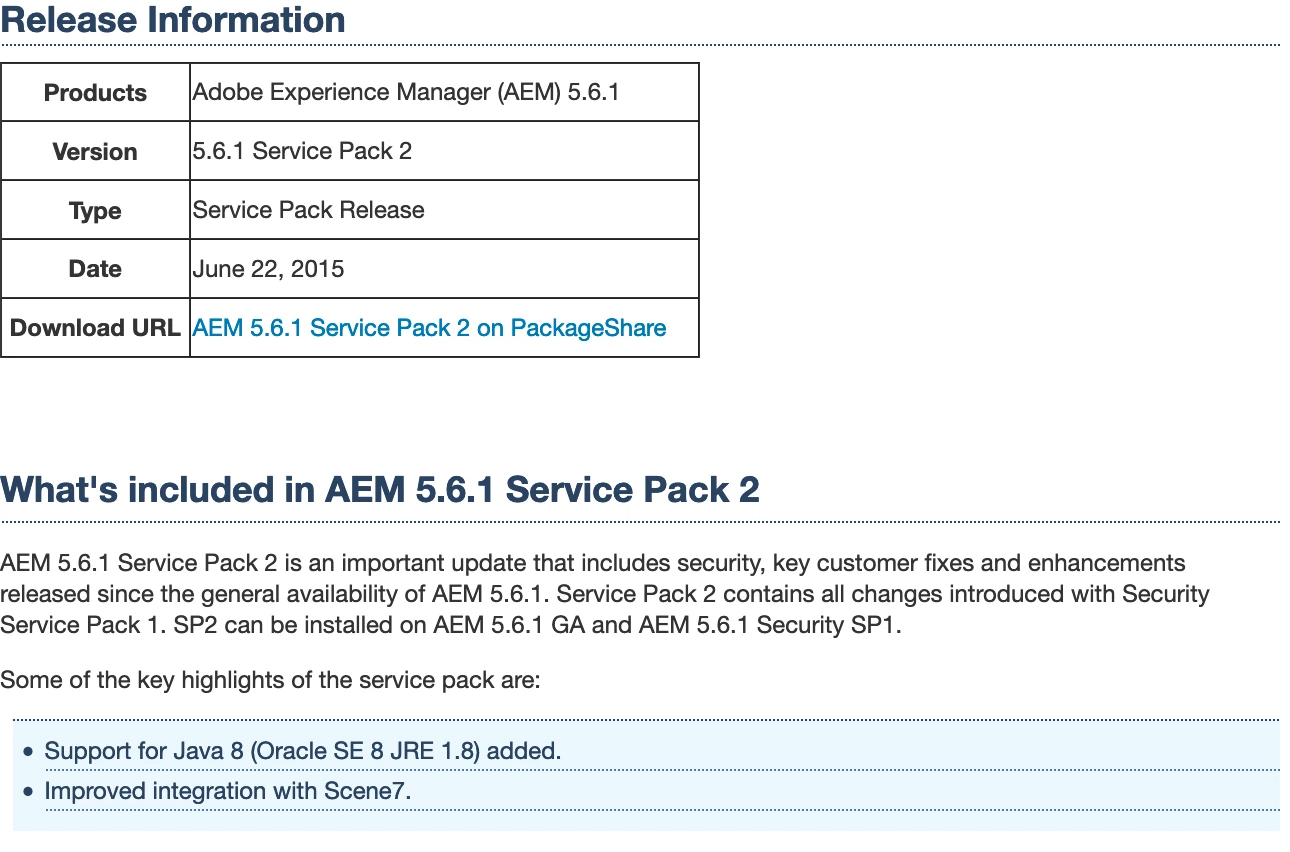
Task: Click the 'Release Information' heading
Action: point(173,19)
